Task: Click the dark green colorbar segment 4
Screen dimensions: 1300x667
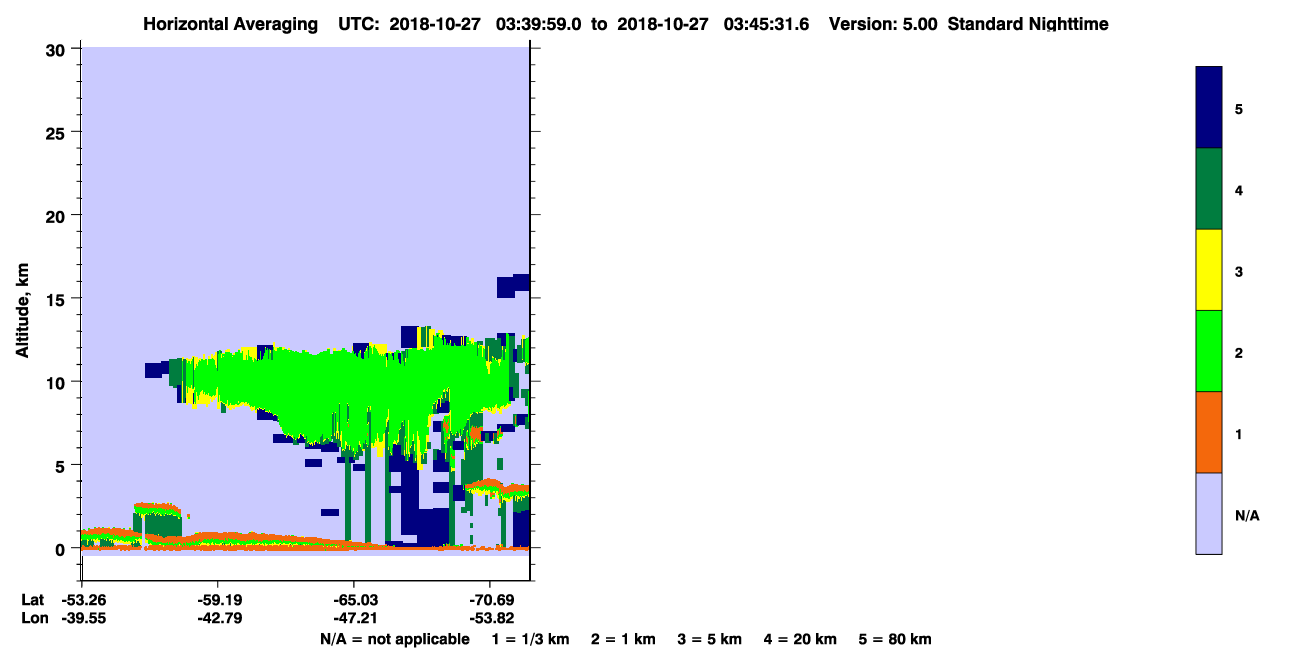Action: point(1209,189)
